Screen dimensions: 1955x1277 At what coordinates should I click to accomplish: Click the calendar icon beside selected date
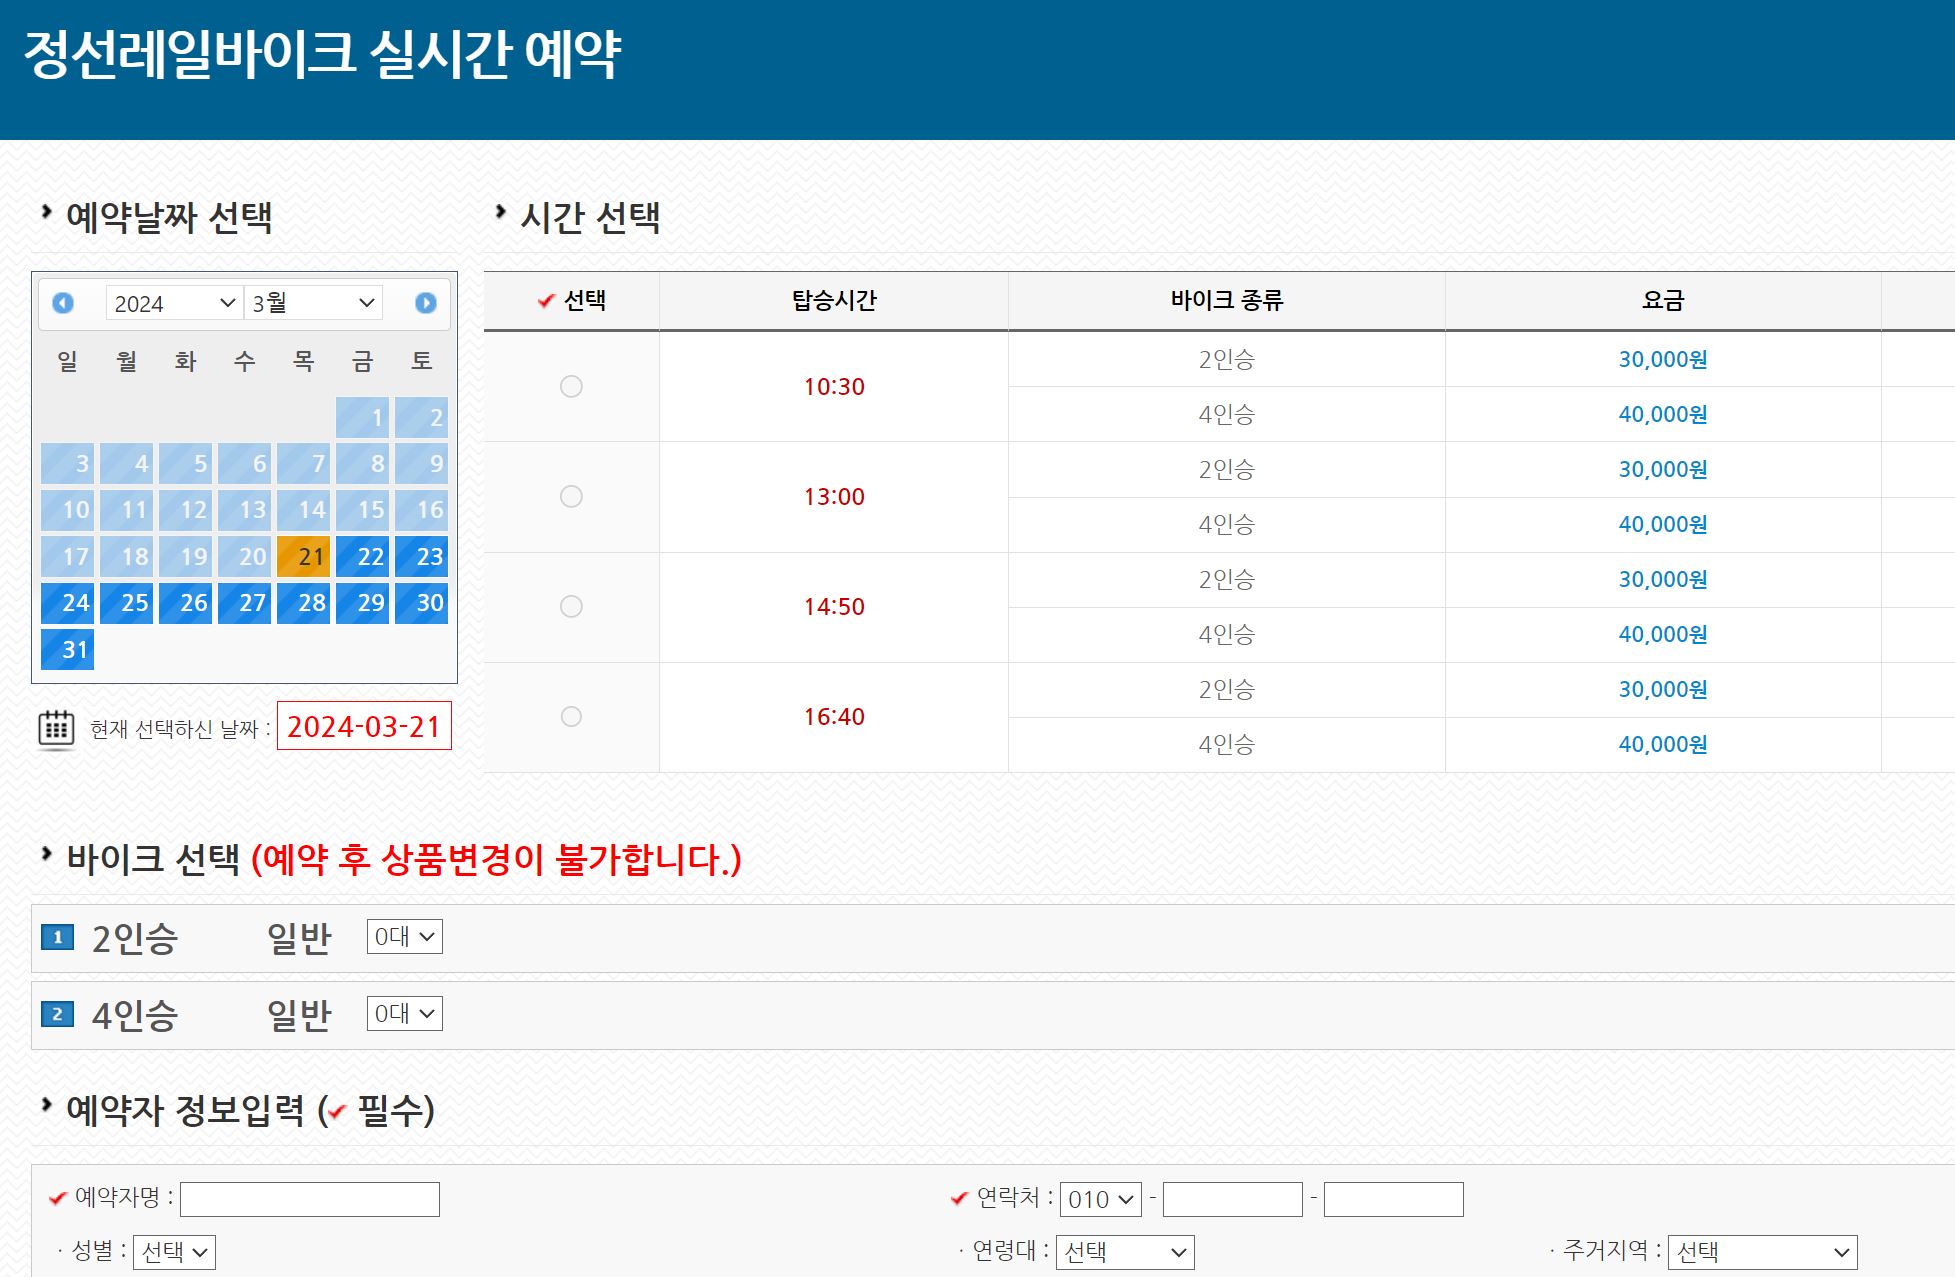pyautogui.click(x=57, y=730)
